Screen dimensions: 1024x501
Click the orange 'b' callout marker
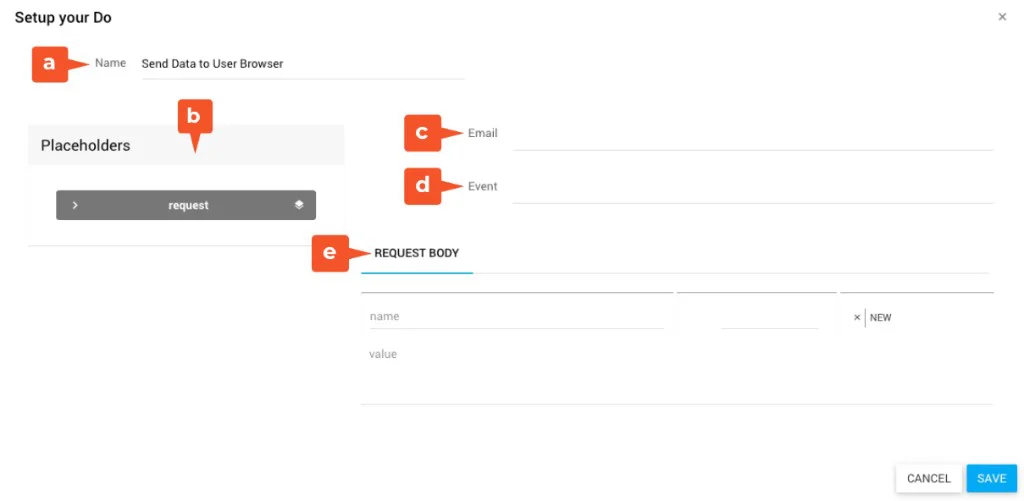click(195, 117)
